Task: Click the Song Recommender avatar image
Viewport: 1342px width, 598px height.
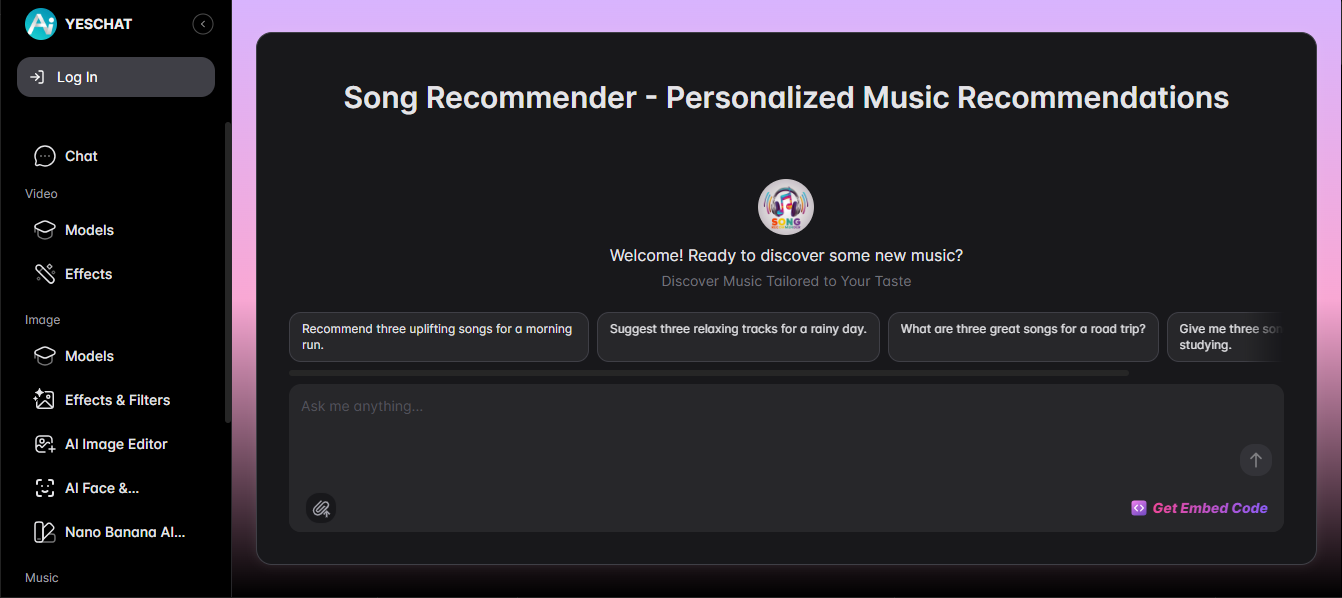Action: click(785, 206)
